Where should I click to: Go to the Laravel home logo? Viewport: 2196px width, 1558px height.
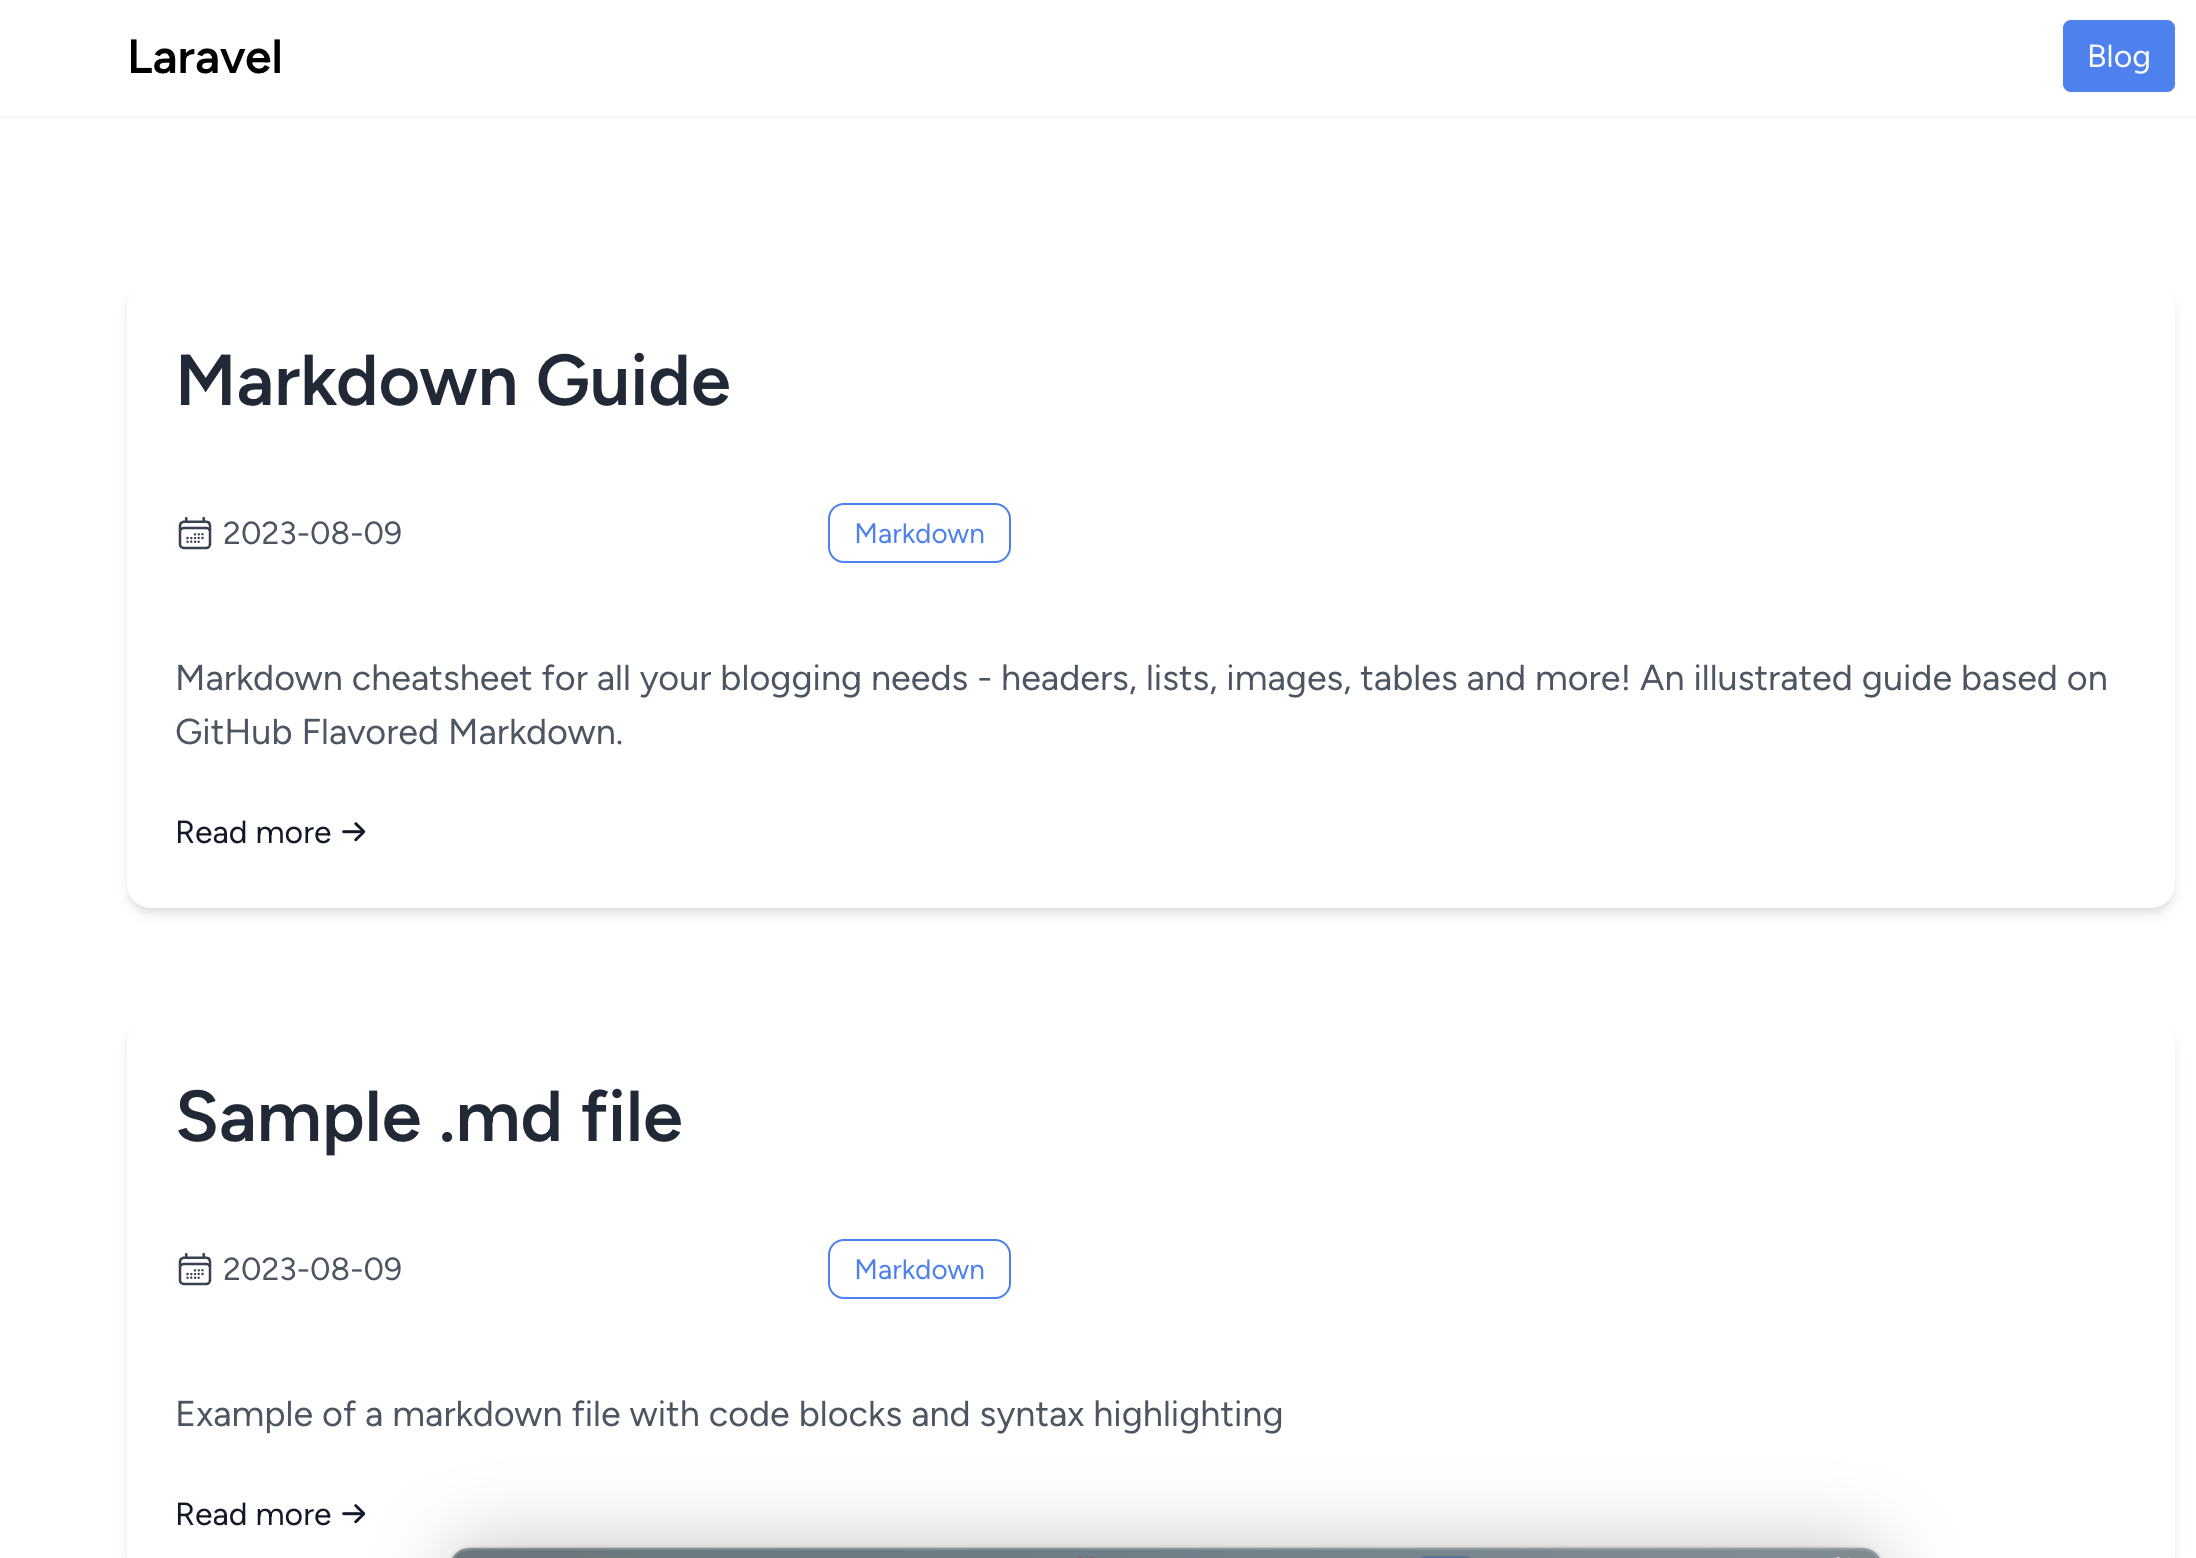pos(205,57)
